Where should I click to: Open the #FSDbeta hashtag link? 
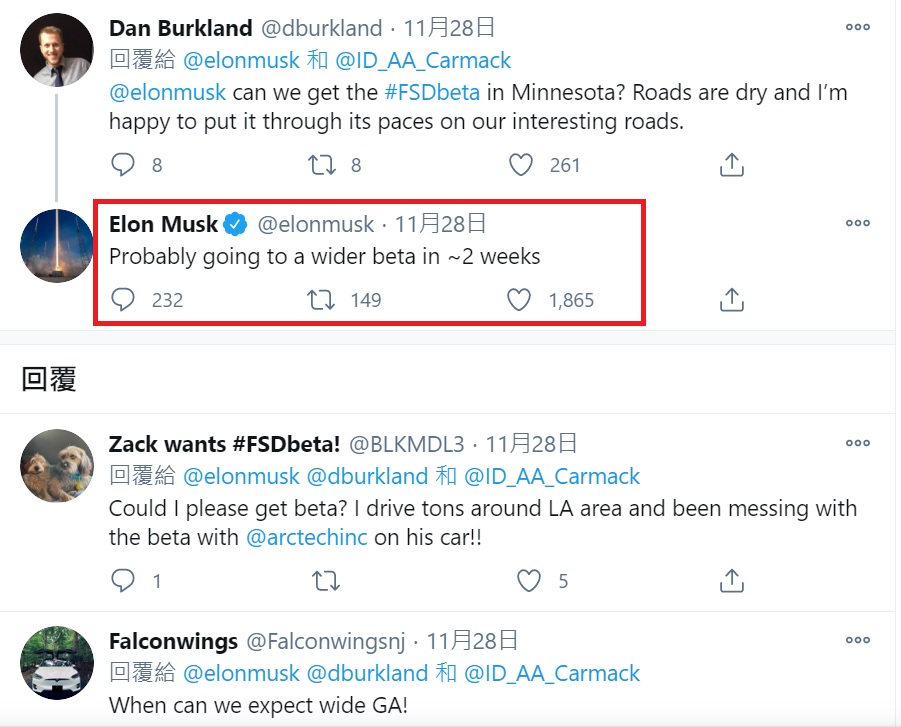coord(432,92)
